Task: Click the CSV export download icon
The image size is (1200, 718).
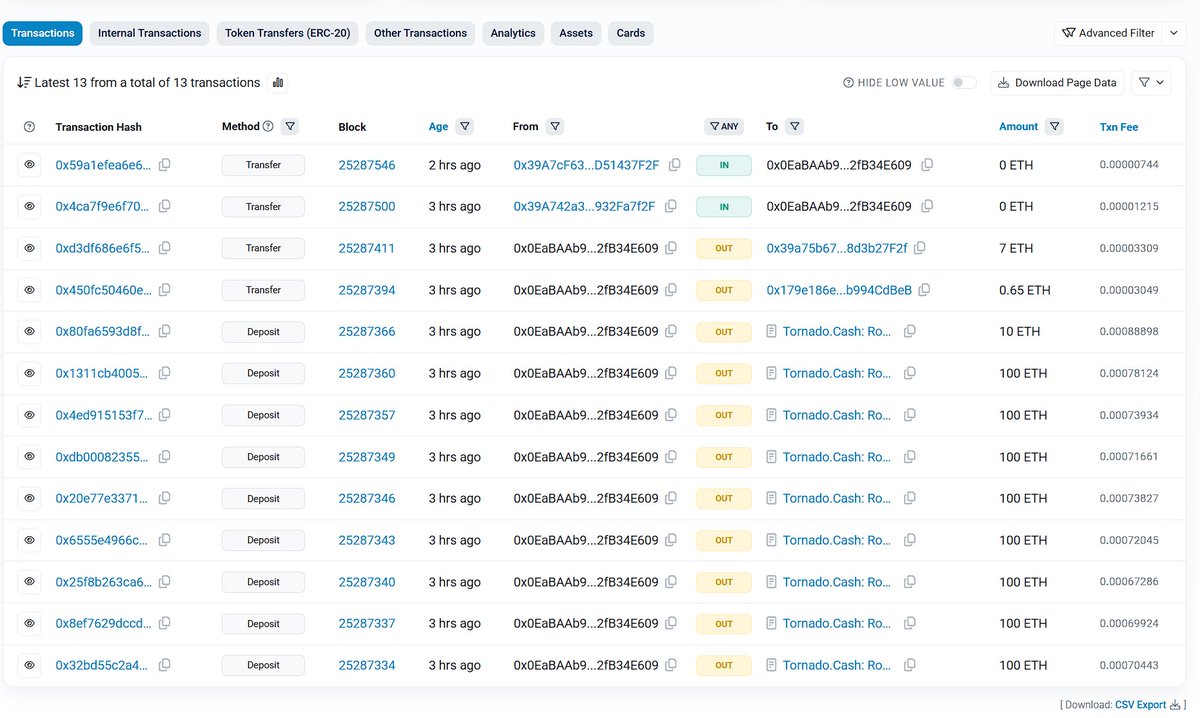Action: tap(1176, 705)
